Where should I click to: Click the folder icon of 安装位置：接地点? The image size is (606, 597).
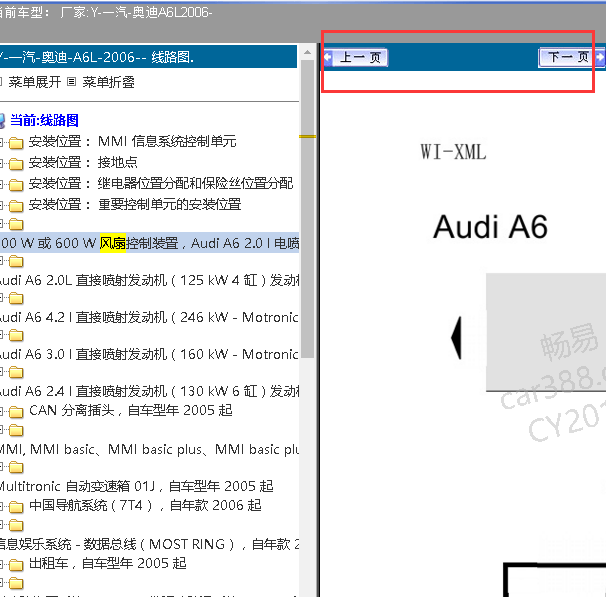16,164
